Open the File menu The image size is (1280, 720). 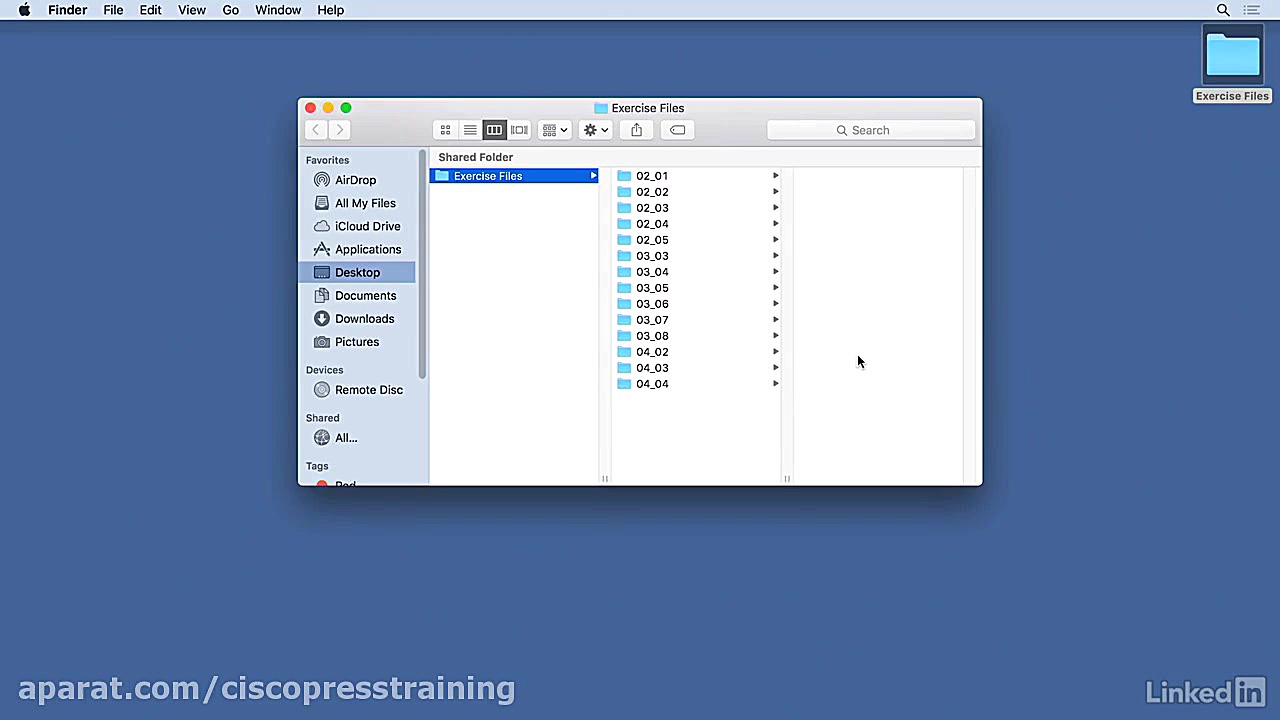coord(113,10)
